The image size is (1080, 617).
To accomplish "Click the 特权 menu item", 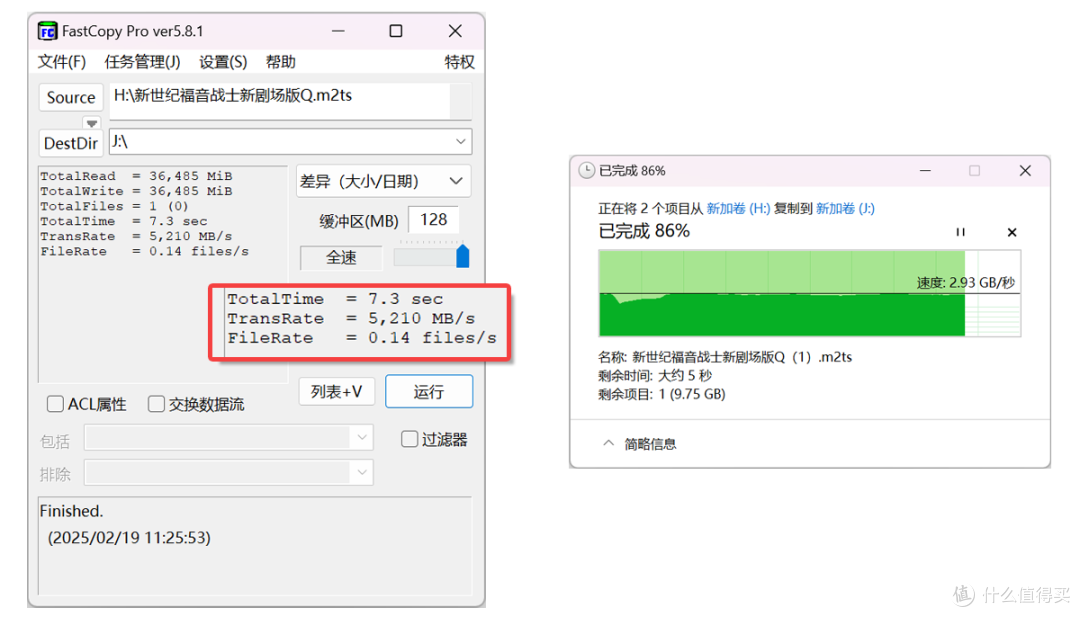I will point(459,62).
